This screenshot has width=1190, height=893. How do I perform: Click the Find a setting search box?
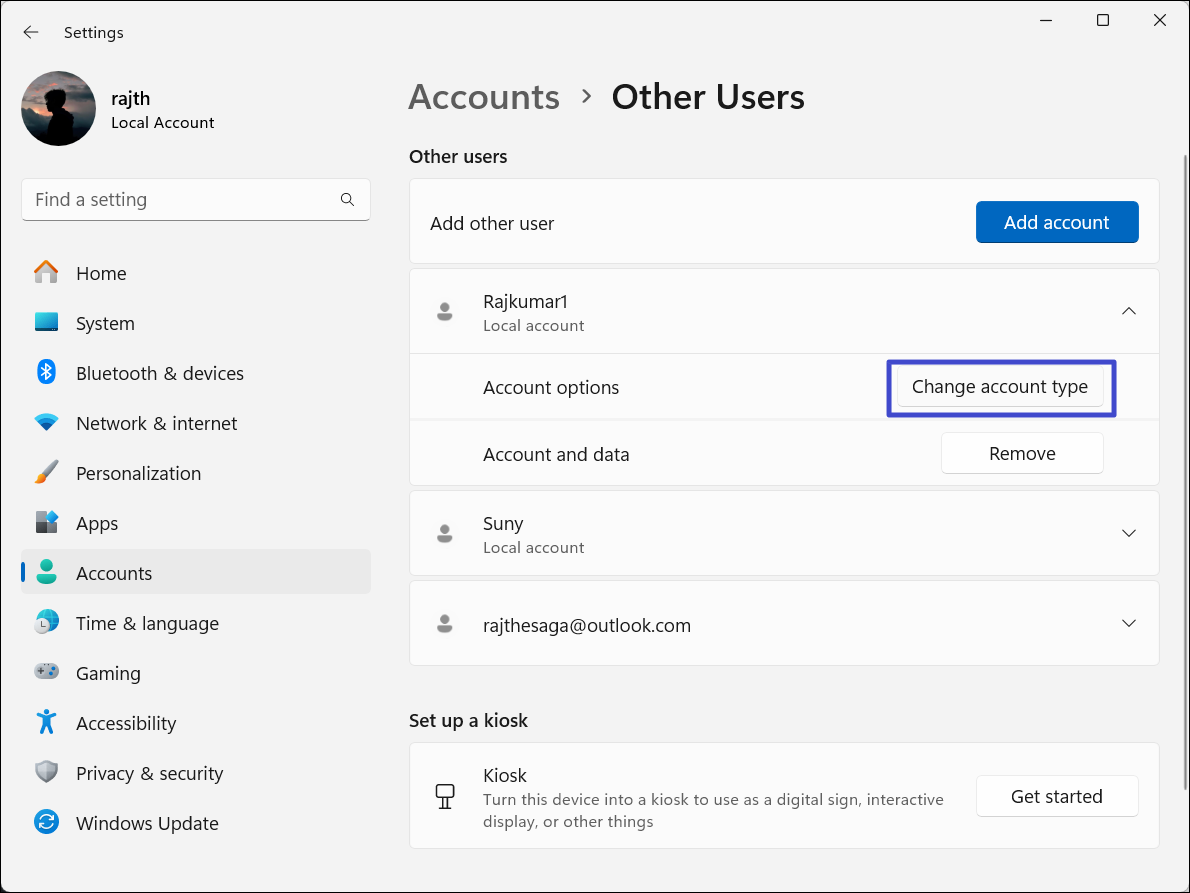click(180, 200)
